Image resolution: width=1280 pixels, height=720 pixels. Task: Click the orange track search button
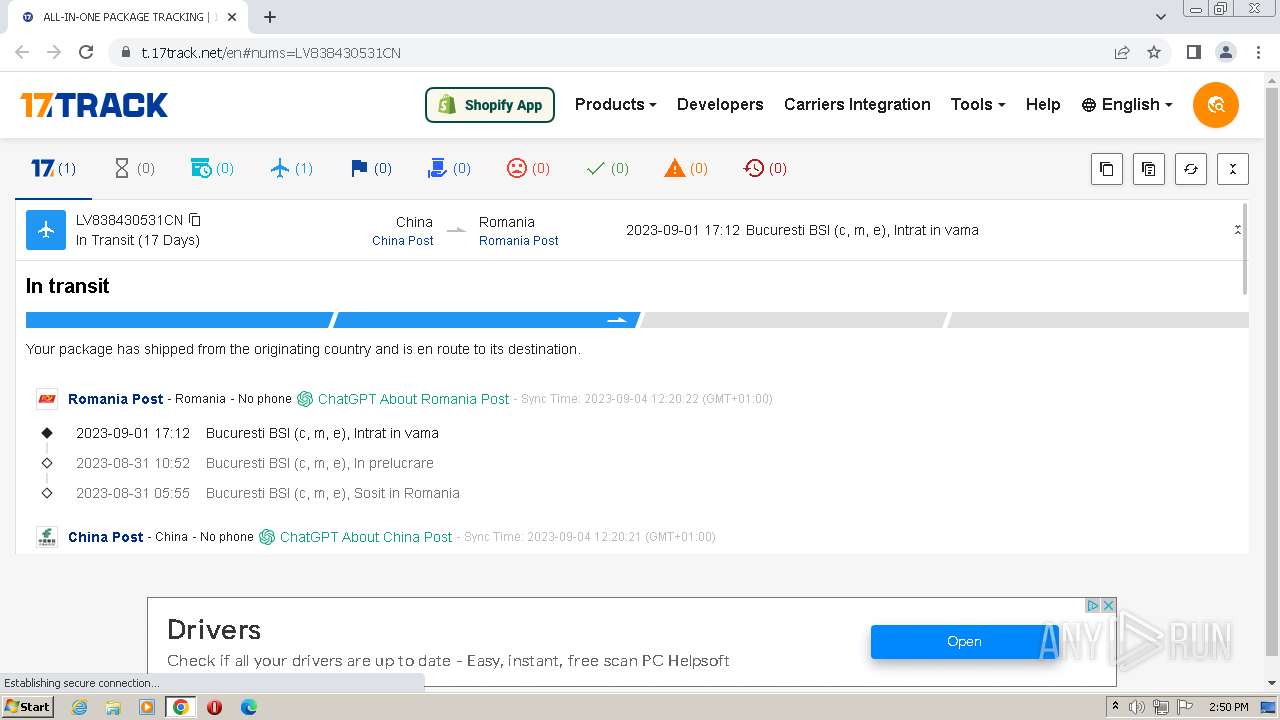coord(1216,105)
